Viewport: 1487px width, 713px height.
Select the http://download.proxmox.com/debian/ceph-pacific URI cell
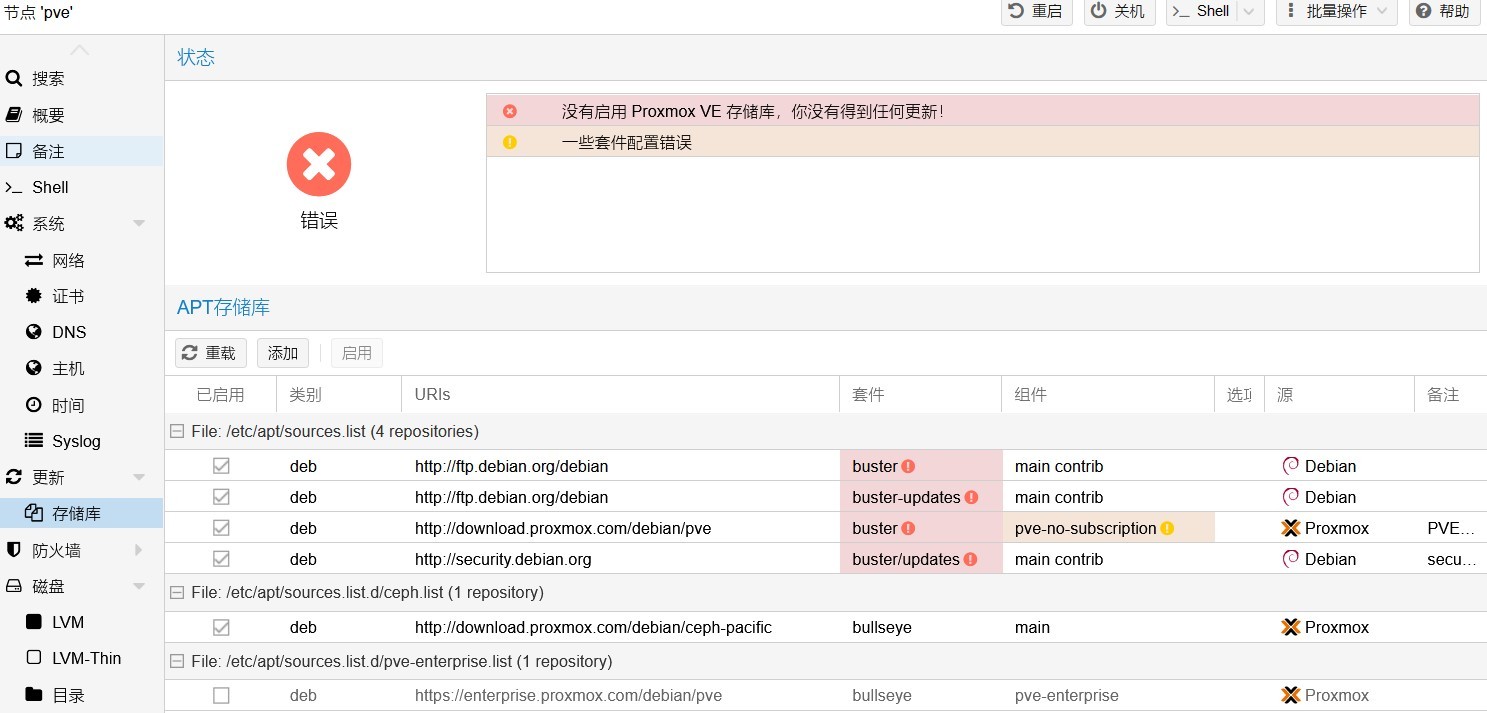(x=593, y=627)
